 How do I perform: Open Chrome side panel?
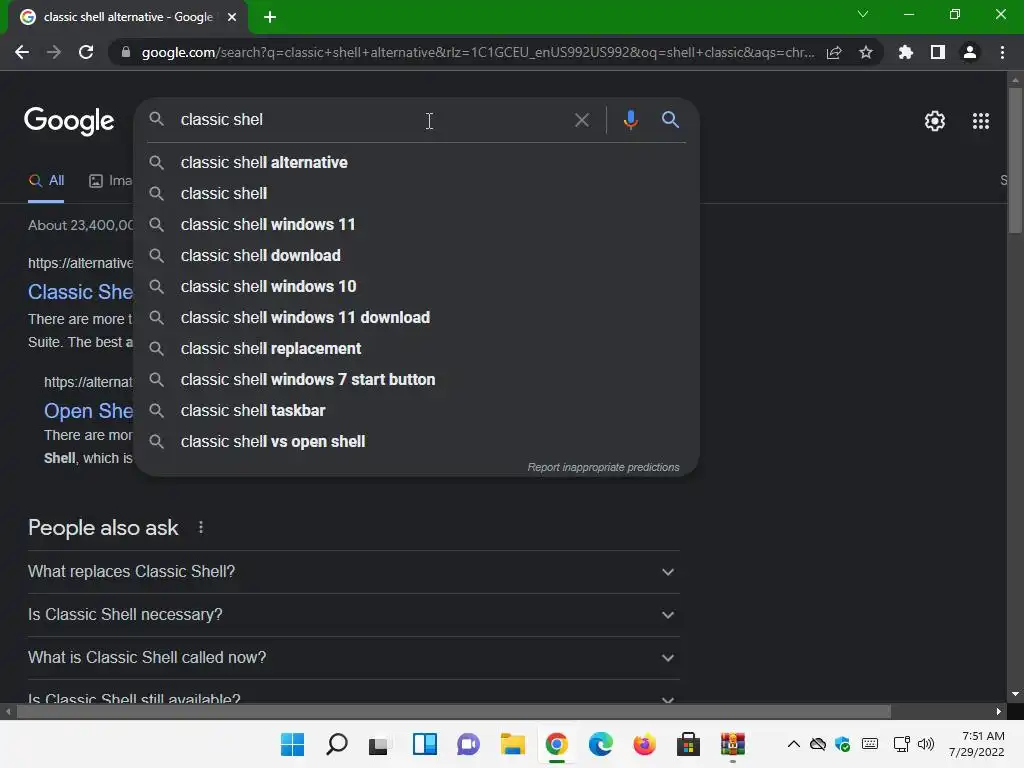938,52
